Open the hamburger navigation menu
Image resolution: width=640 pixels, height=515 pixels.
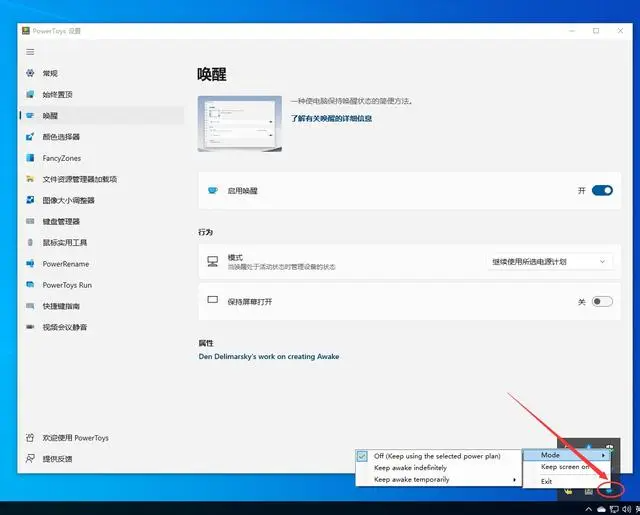point(30,52)
